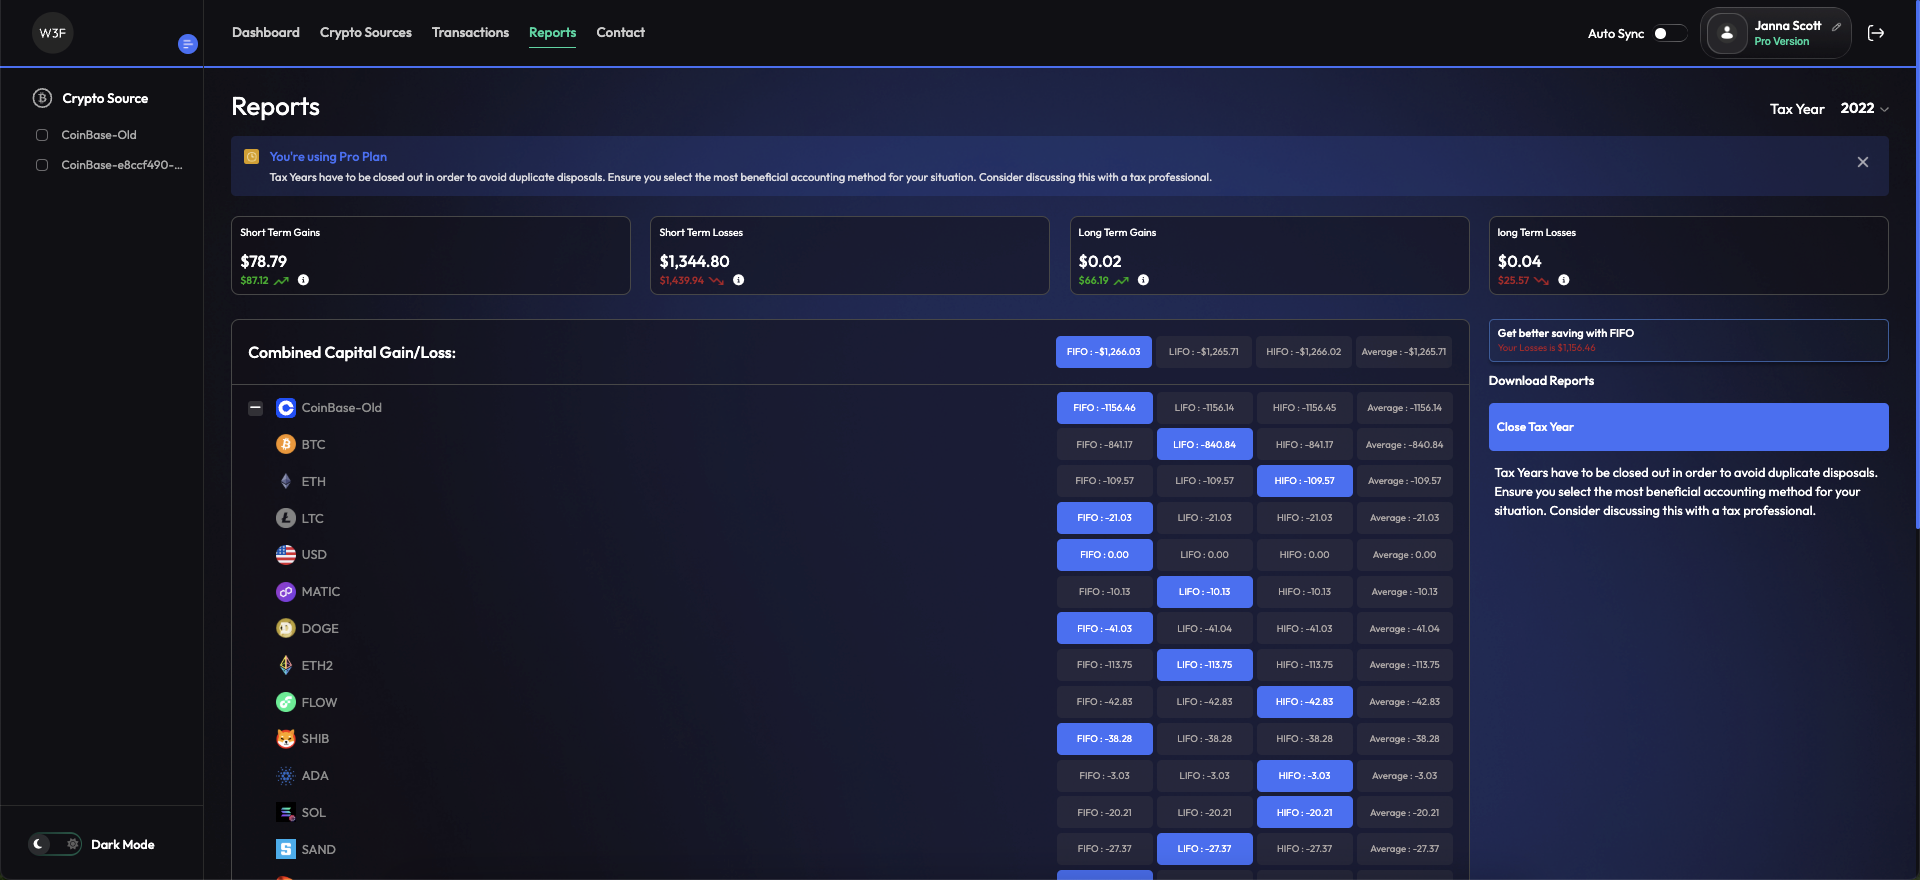This screenshot has height=880, width=1920.
Task: Select FIFO : -38.28 for SHIB
Action: 1105,739
